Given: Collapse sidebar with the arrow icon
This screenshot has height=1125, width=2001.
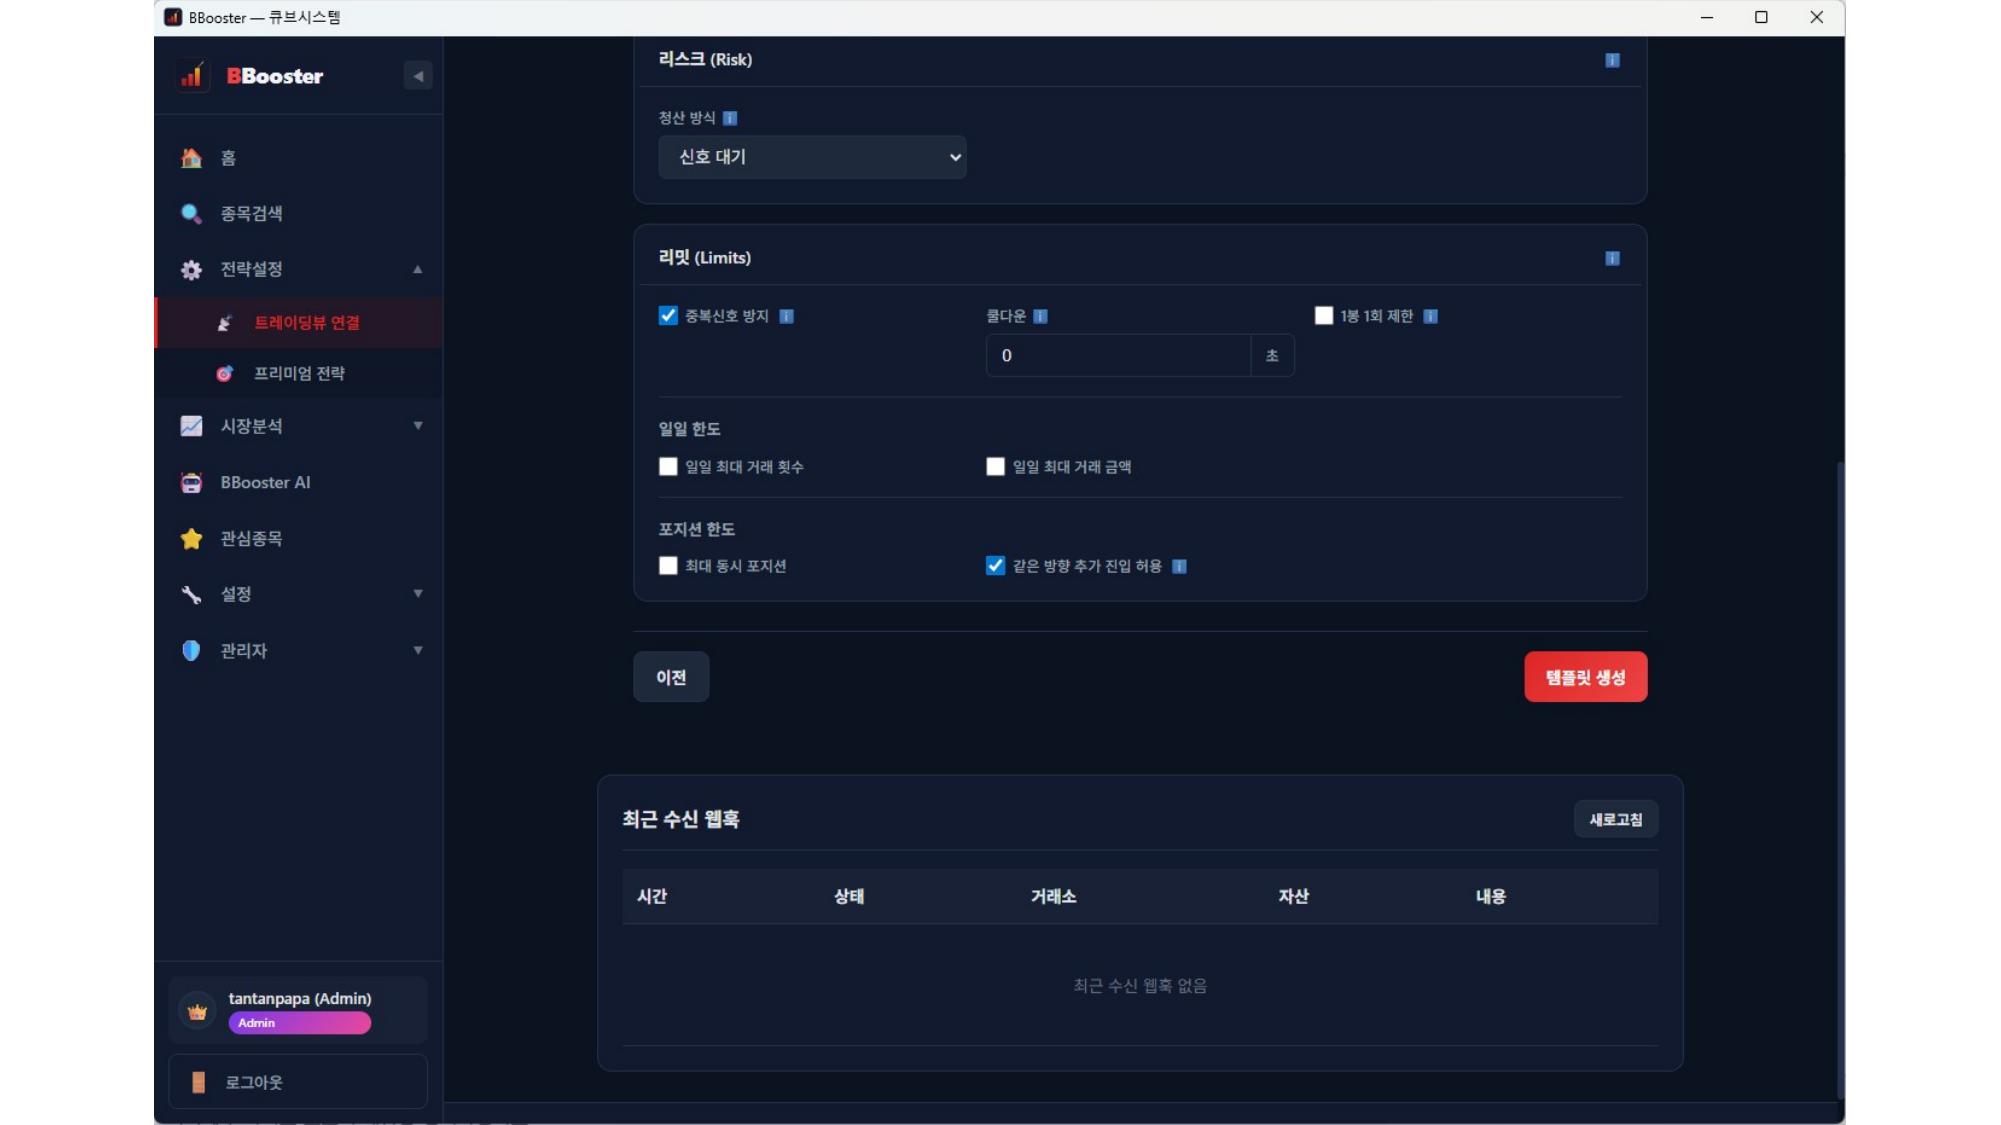Looking at the screenshot, I should coord(418,76).
